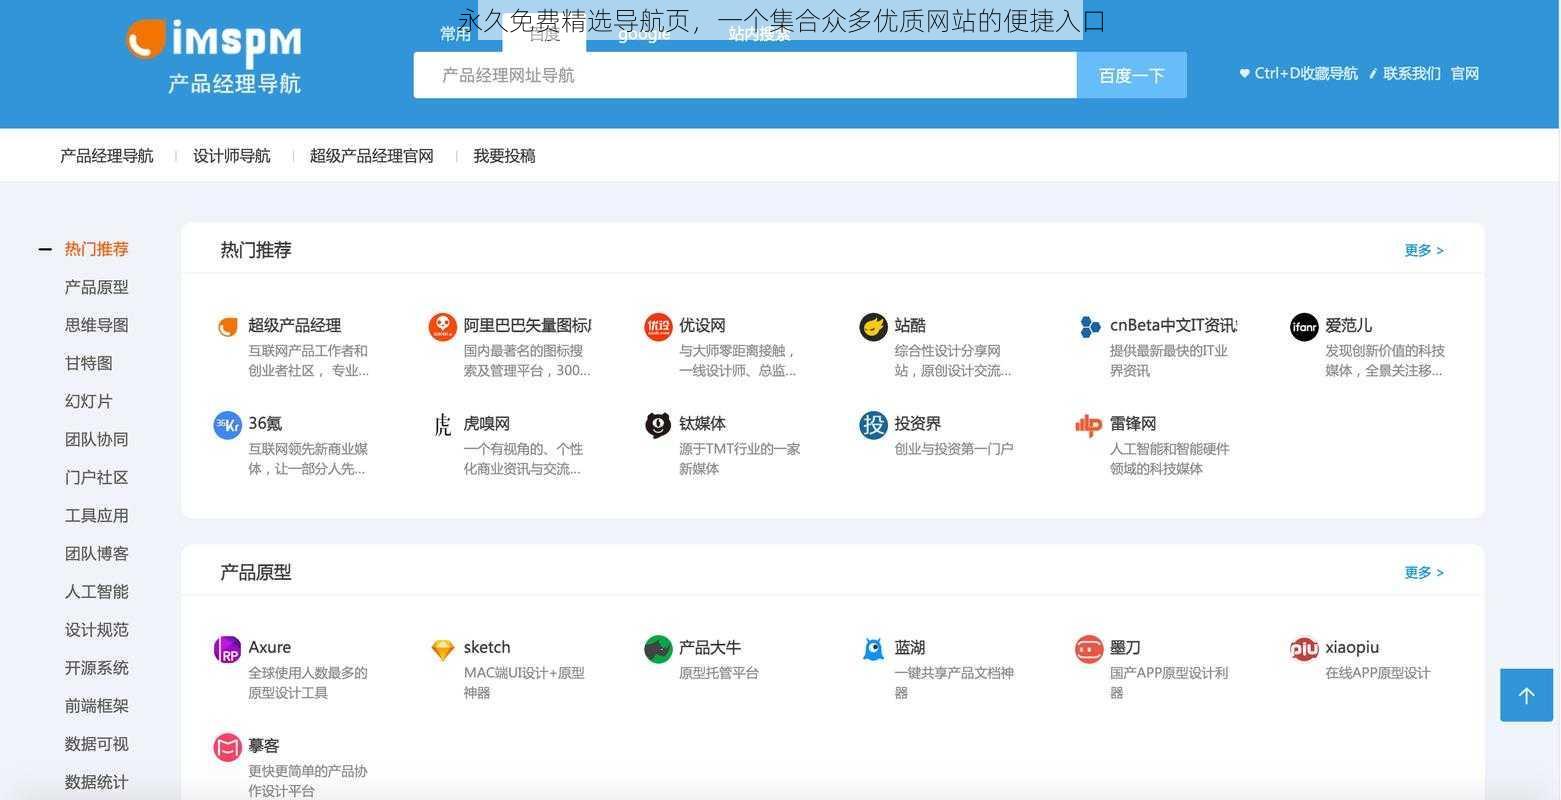Select 前端框架 in the sidebar

tap(97, 706)
